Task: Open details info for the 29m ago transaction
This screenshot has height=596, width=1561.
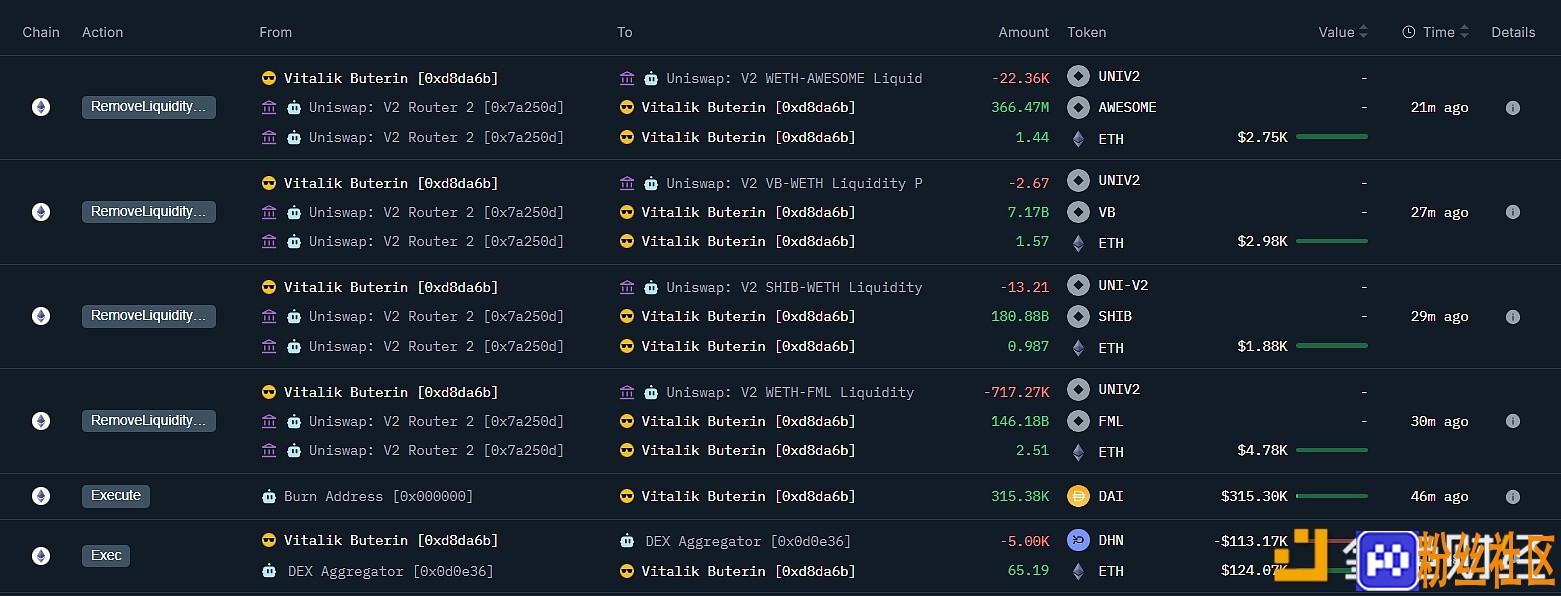Action: (1512, 317)
